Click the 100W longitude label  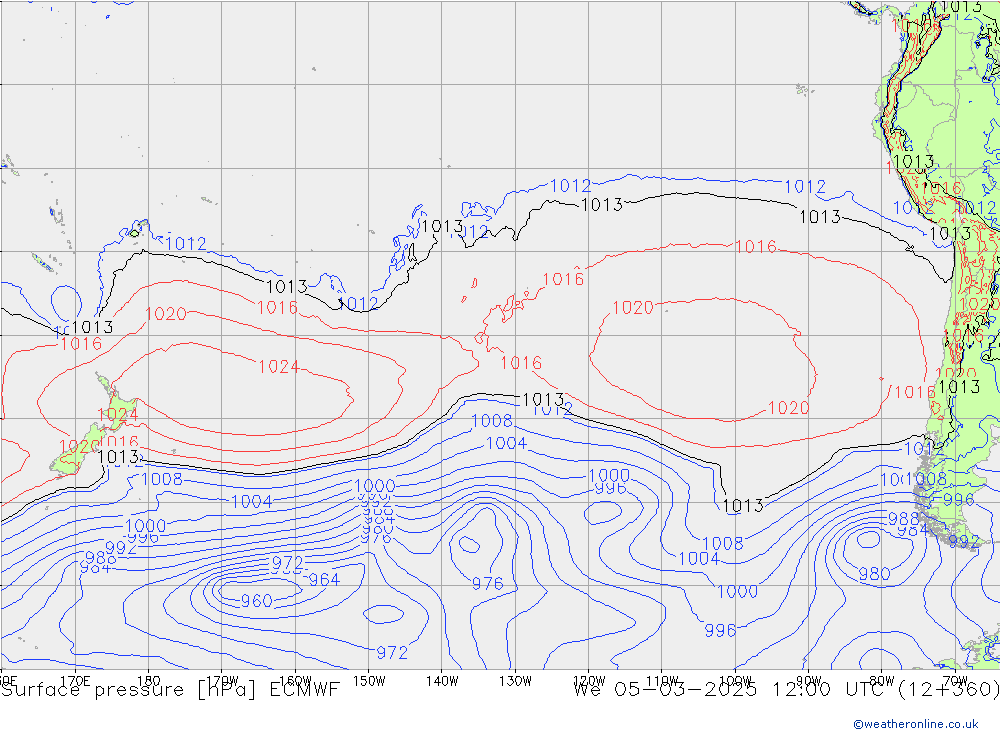tap(735, 681)
